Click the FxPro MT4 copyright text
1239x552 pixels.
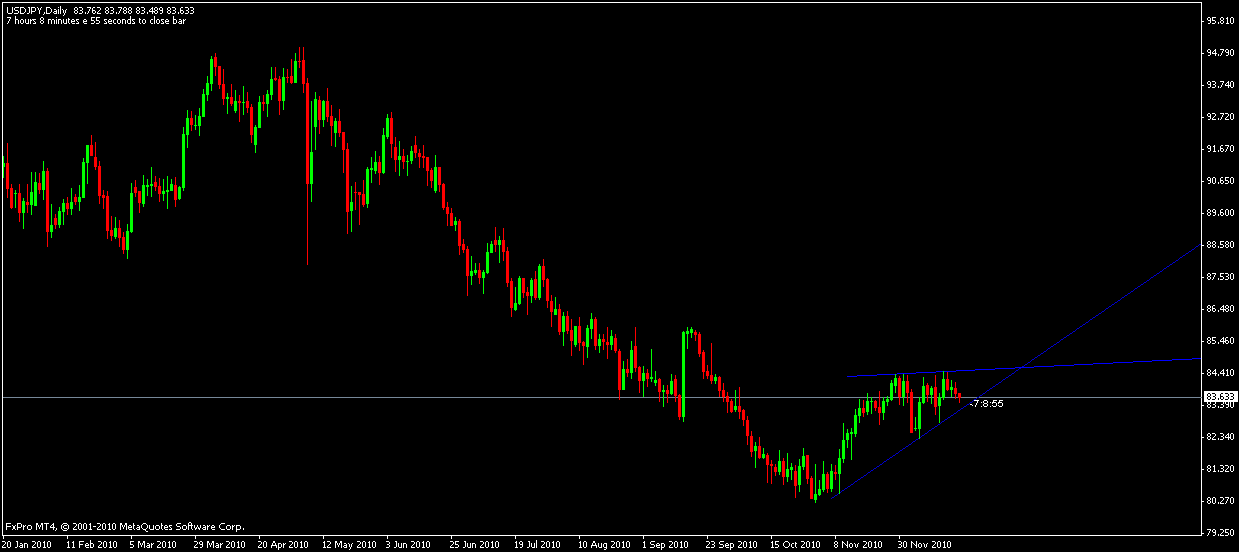pyautogui.click(x=124, y=526)
